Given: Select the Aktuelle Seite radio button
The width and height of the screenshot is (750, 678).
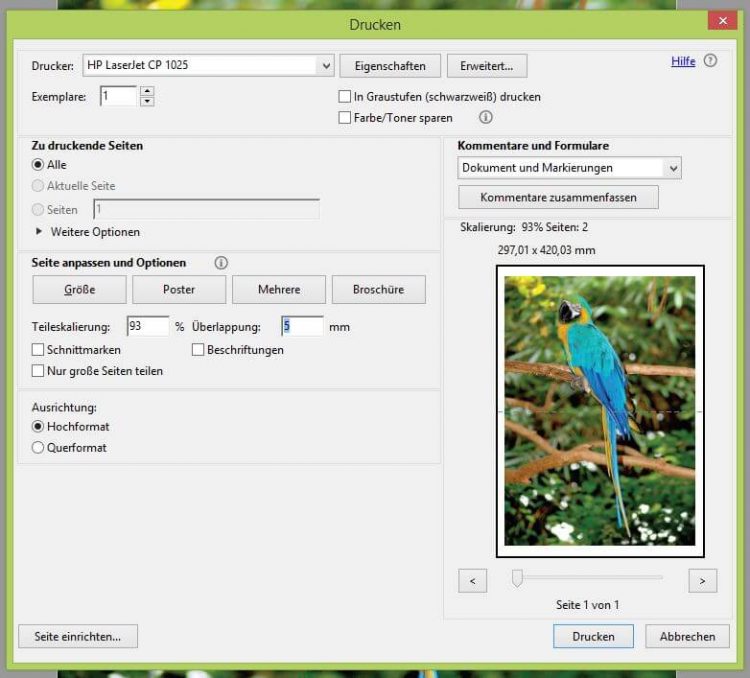Looking at the screenshot, I should pos(38,186).
